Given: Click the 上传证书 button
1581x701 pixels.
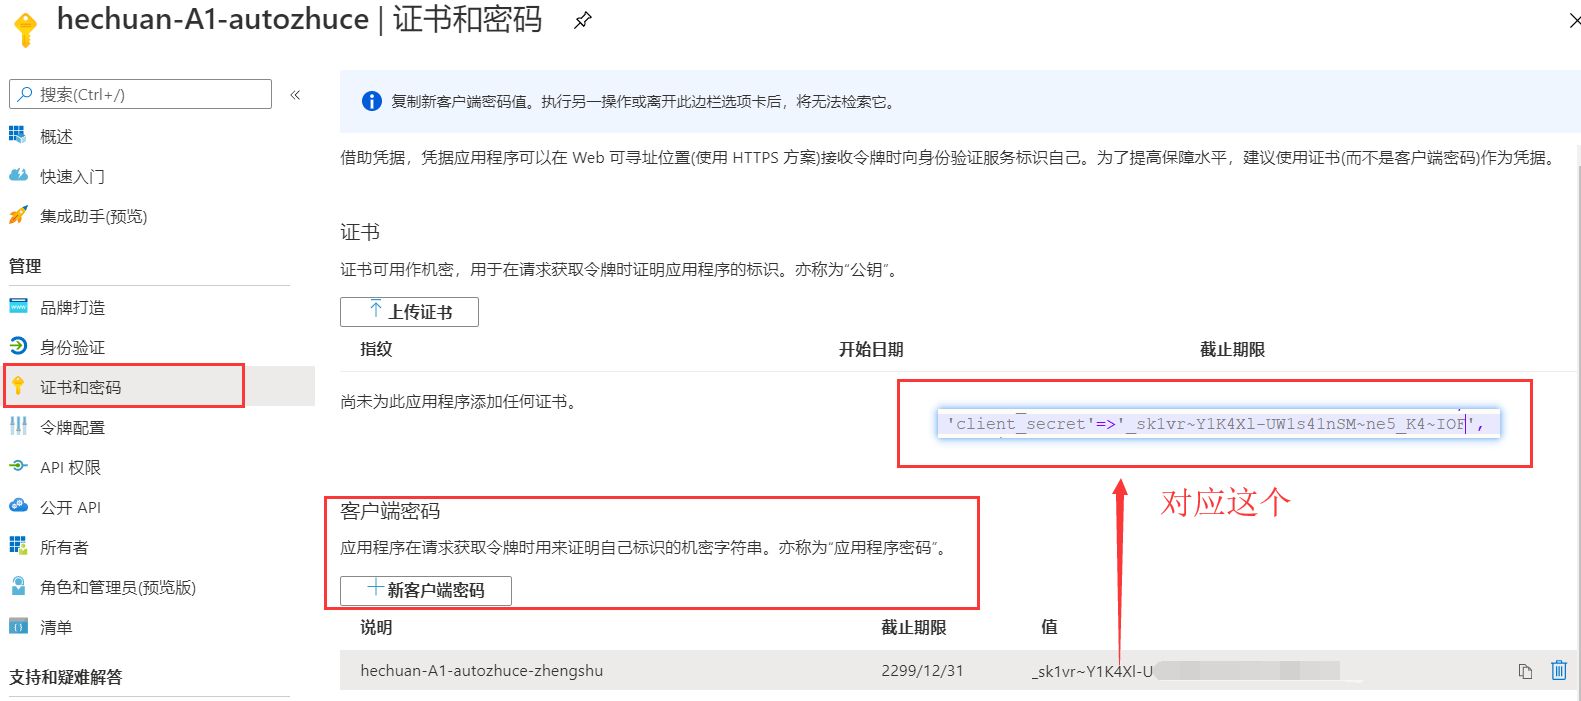Looking at the screenshot, I should click(x=409, y=312).
